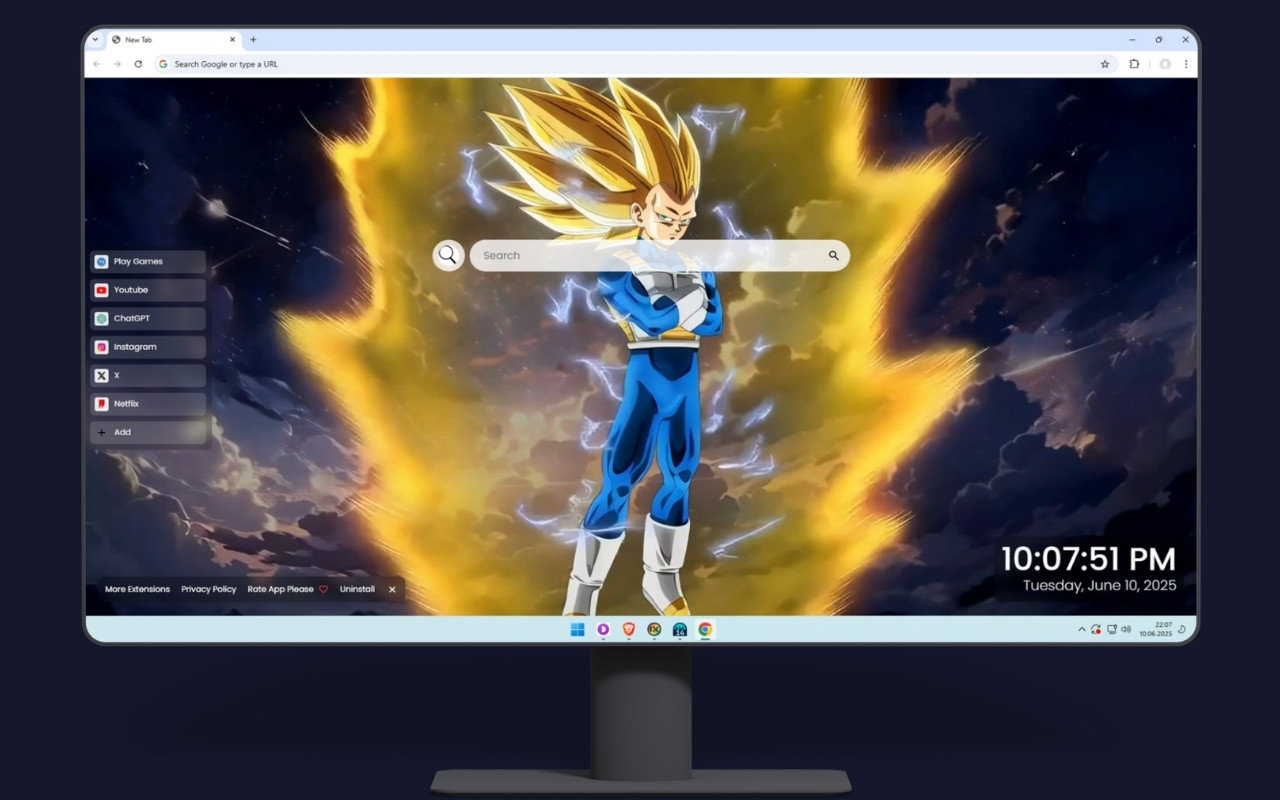This screenshot has height=800, width=1280.
Task: Open the More Extensions link
Action: pos(137,589)
